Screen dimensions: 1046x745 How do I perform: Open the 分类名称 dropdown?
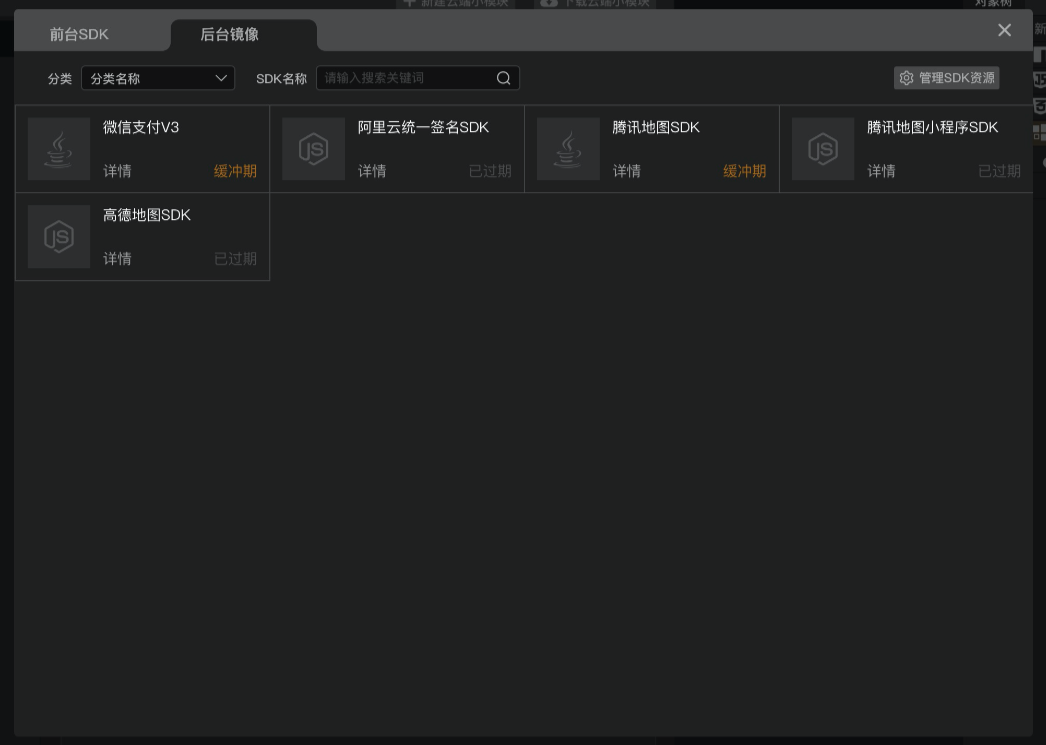click(x=158, y=78)
